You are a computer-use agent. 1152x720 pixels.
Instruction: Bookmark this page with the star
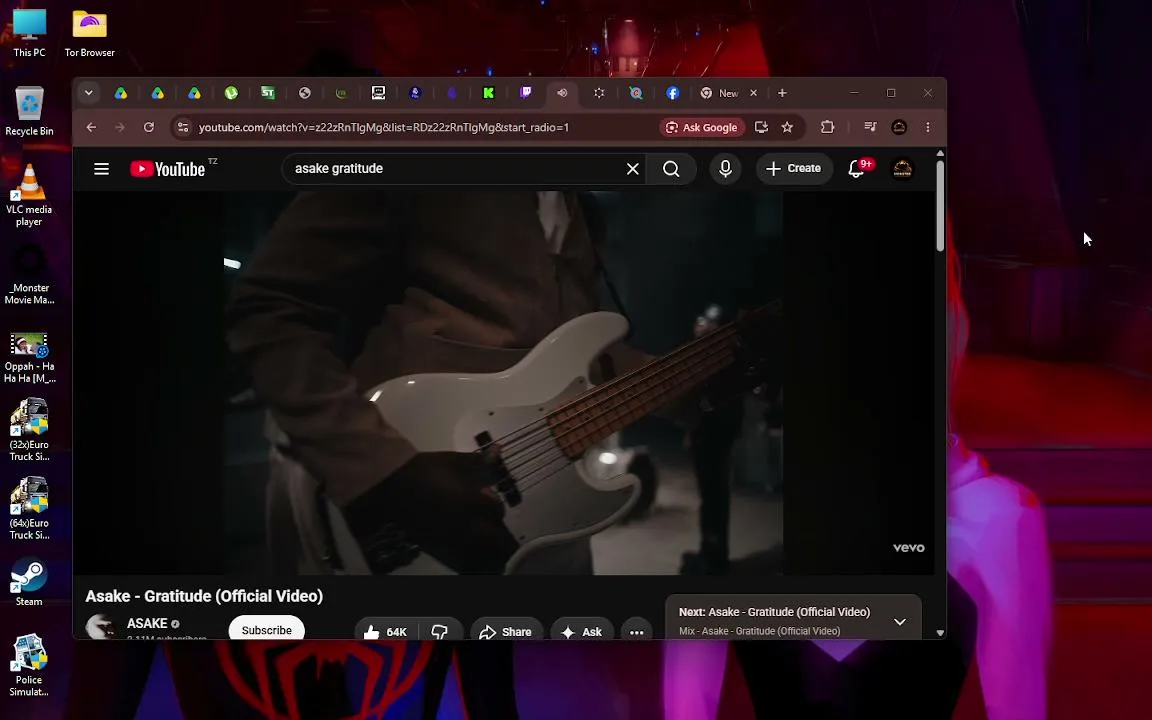(x=787, y=127)
